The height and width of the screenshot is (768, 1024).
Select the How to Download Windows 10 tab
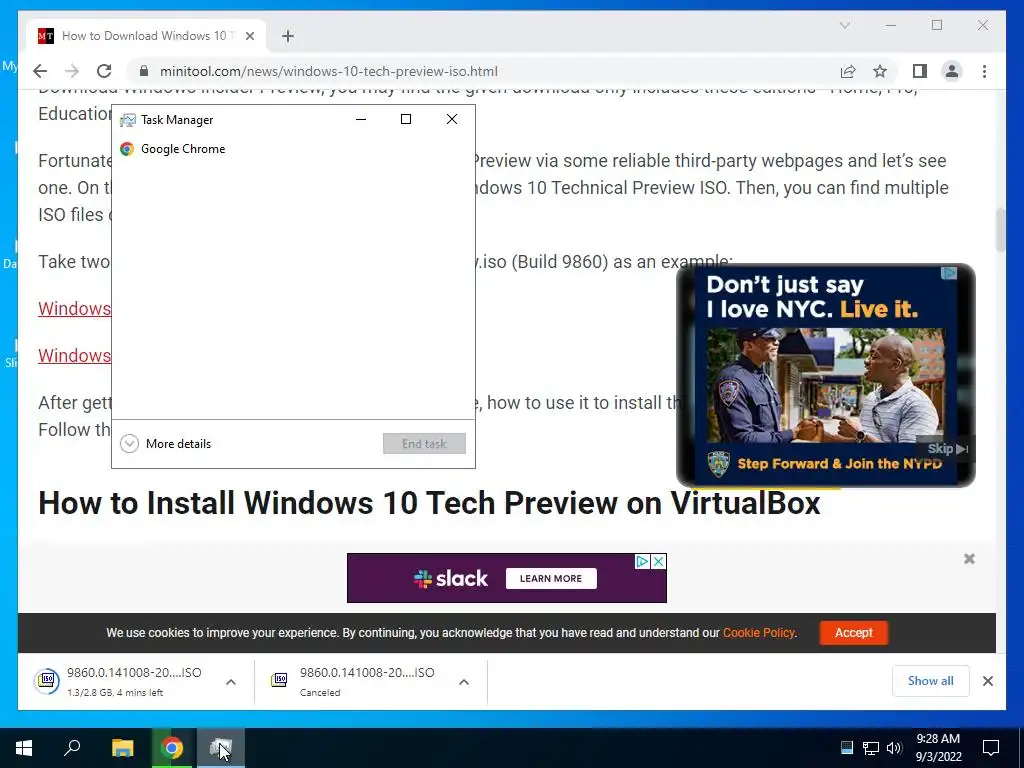[146, 36]
